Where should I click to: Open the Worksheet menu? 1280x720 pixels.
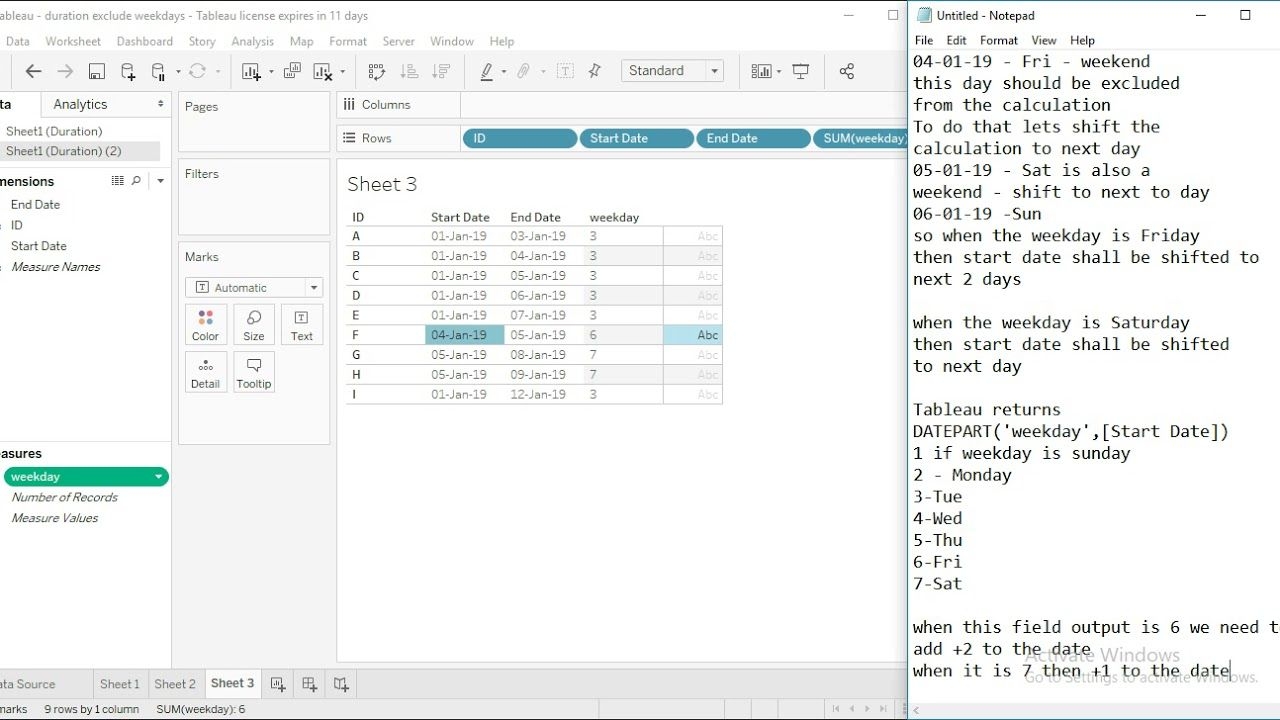pyautogui.click(x=73, y=41)
